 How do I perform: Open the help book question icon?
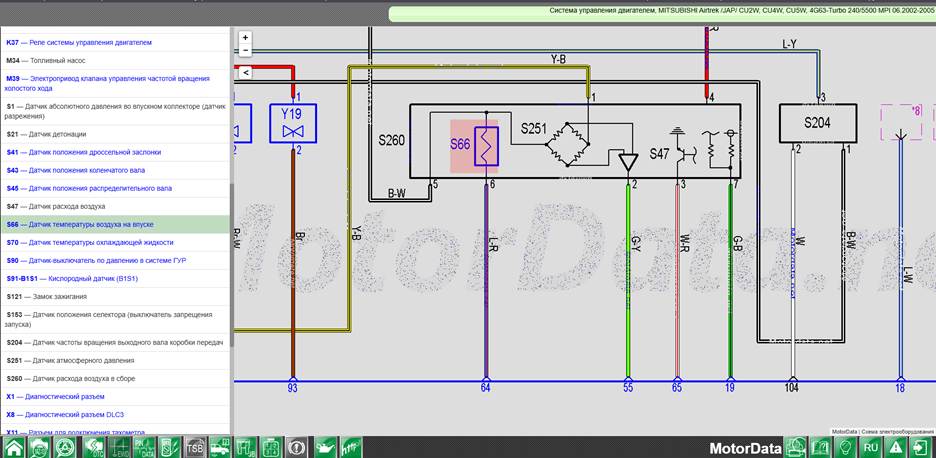click(821, 447)
